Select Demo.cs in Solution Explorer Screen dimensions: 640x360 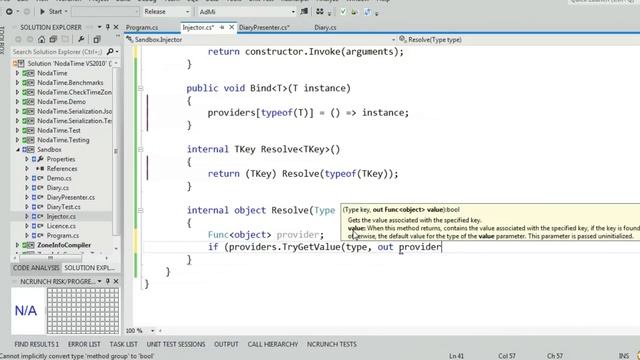(59, 178)
